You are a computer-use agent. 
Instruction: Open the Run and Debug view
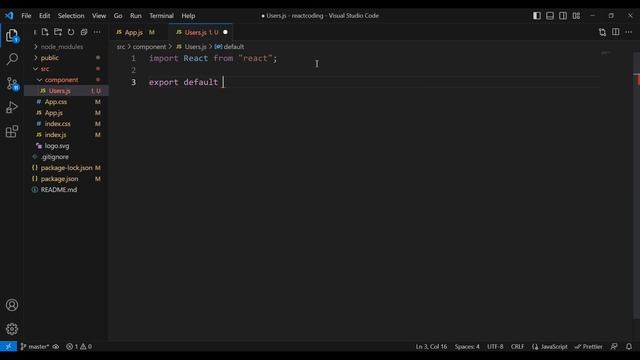click(12, 107)
